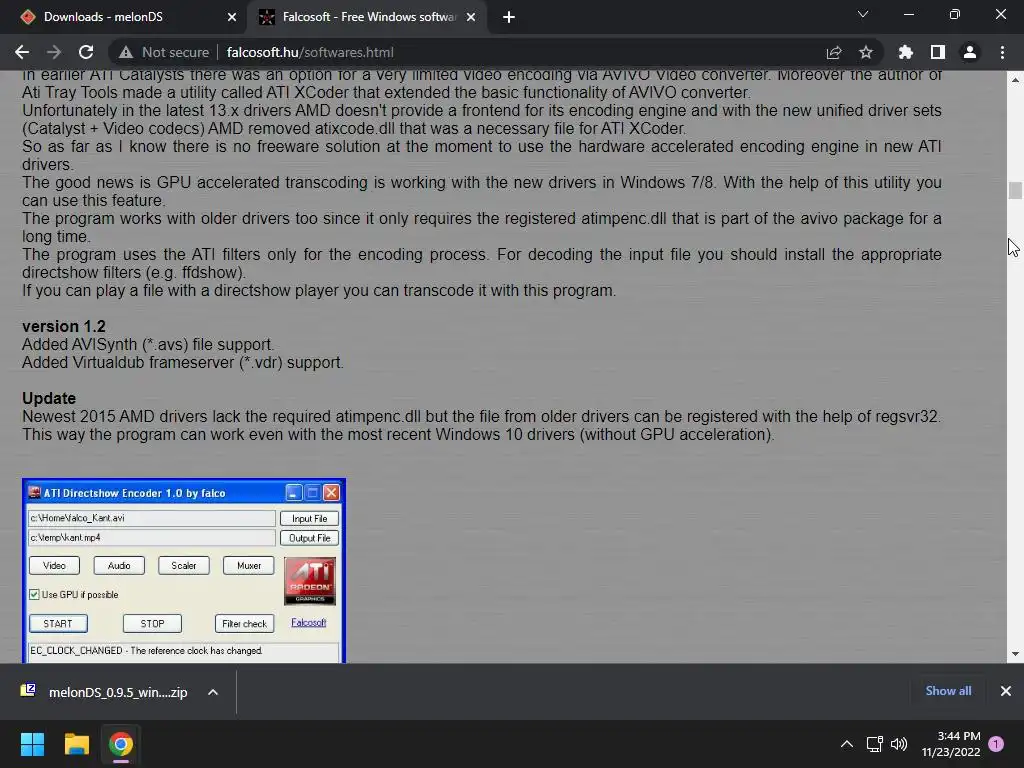Open the Extensions puzzle icon
Viewport: 1024px width, 768px height.
pos(905,52)
